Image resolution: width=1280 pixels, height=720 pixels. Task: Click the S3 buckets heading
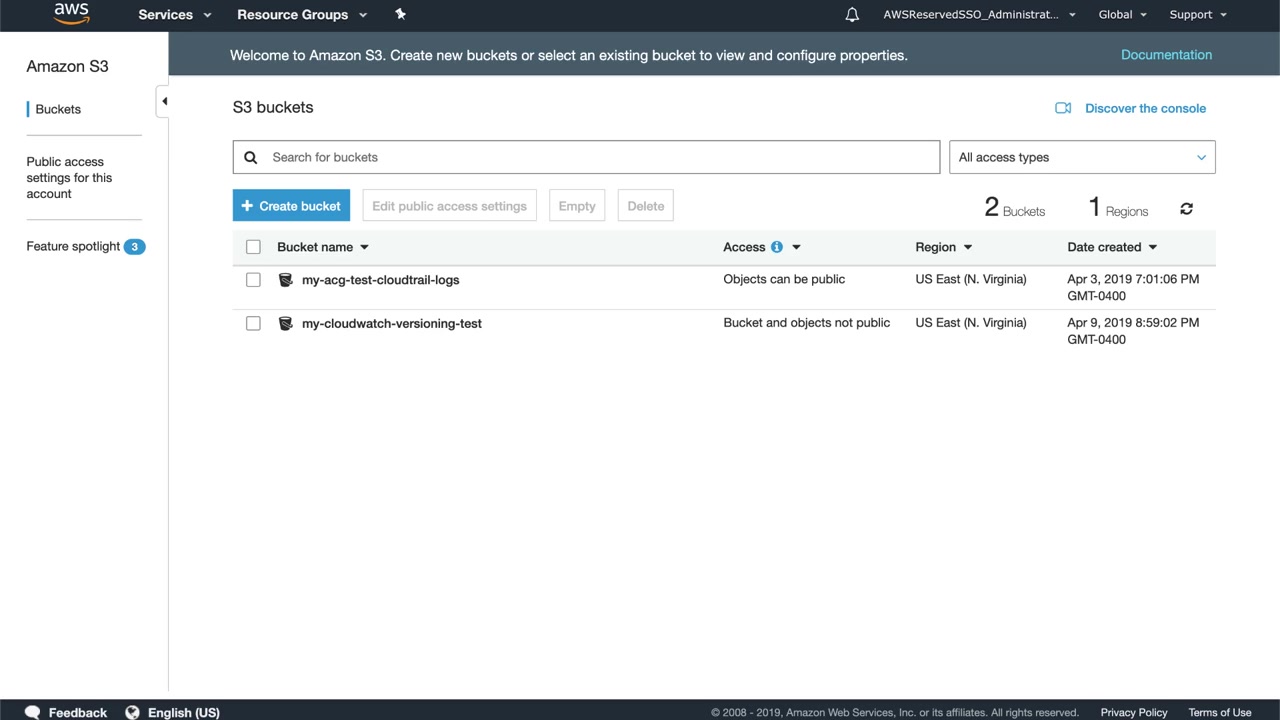(x=273, y=107)
